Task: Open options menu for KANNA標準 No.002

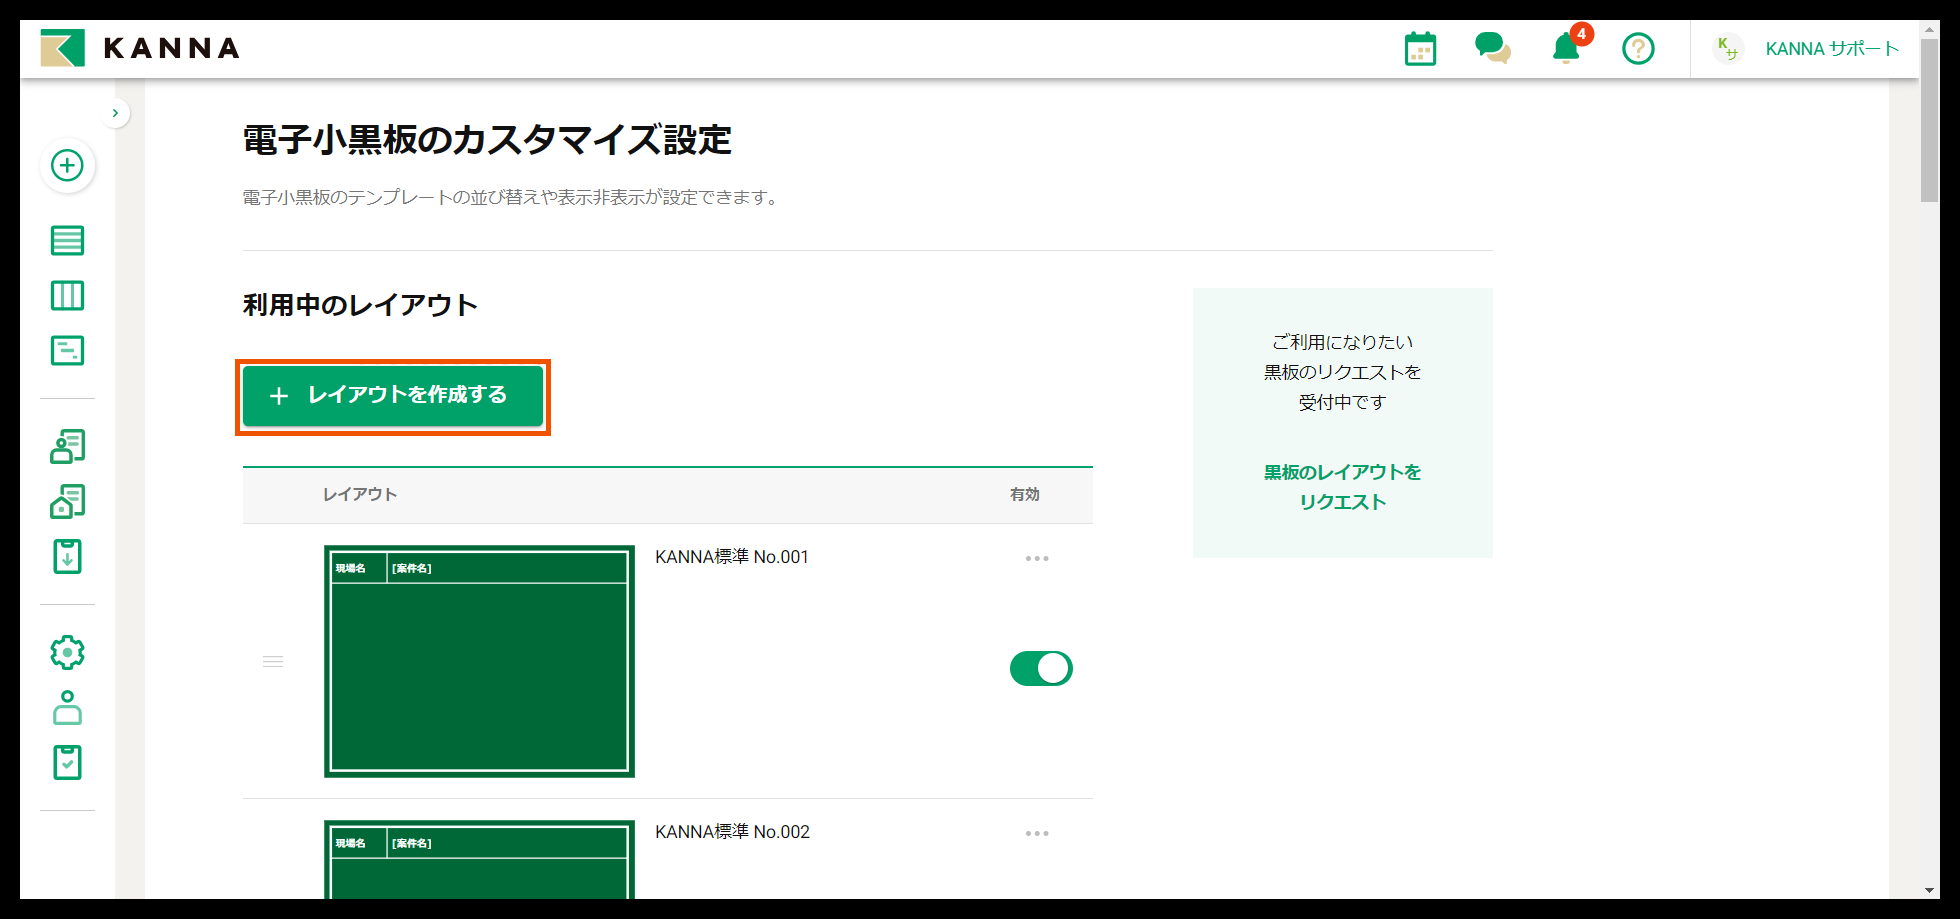Action: [1037, 833]
